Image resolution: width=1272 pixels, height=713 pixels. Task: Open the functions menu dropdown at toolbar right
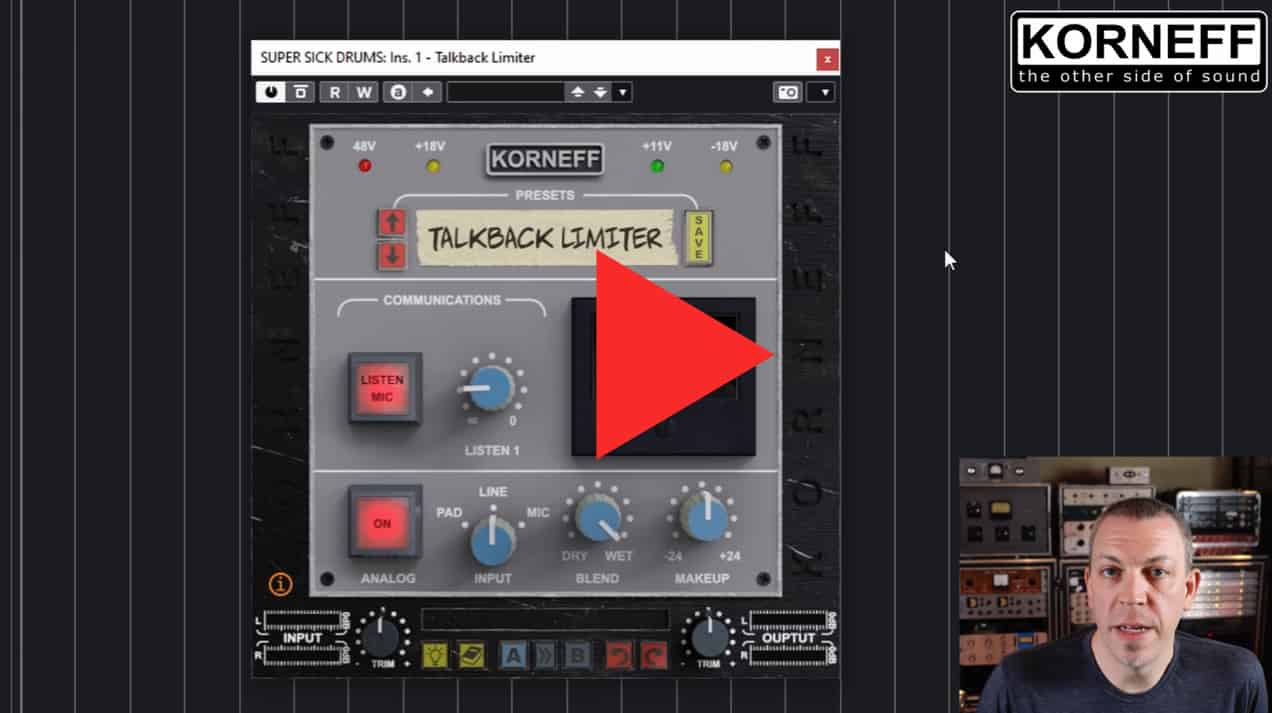click(x=822, y=92)
